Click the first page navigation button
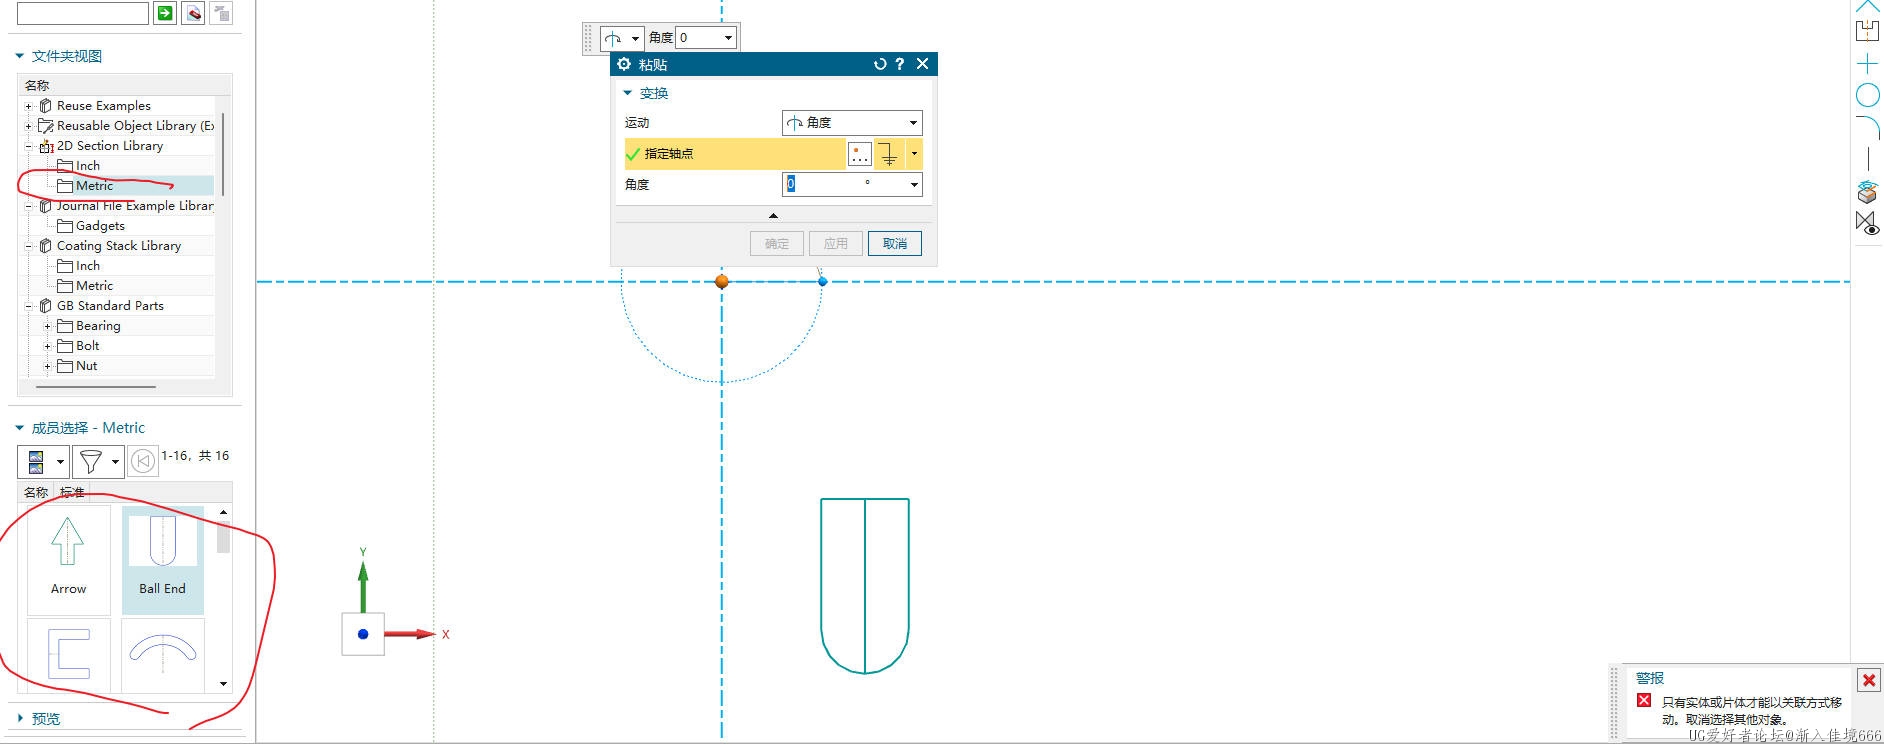This screenshot has width=1884, height=747. pos(143,461)
